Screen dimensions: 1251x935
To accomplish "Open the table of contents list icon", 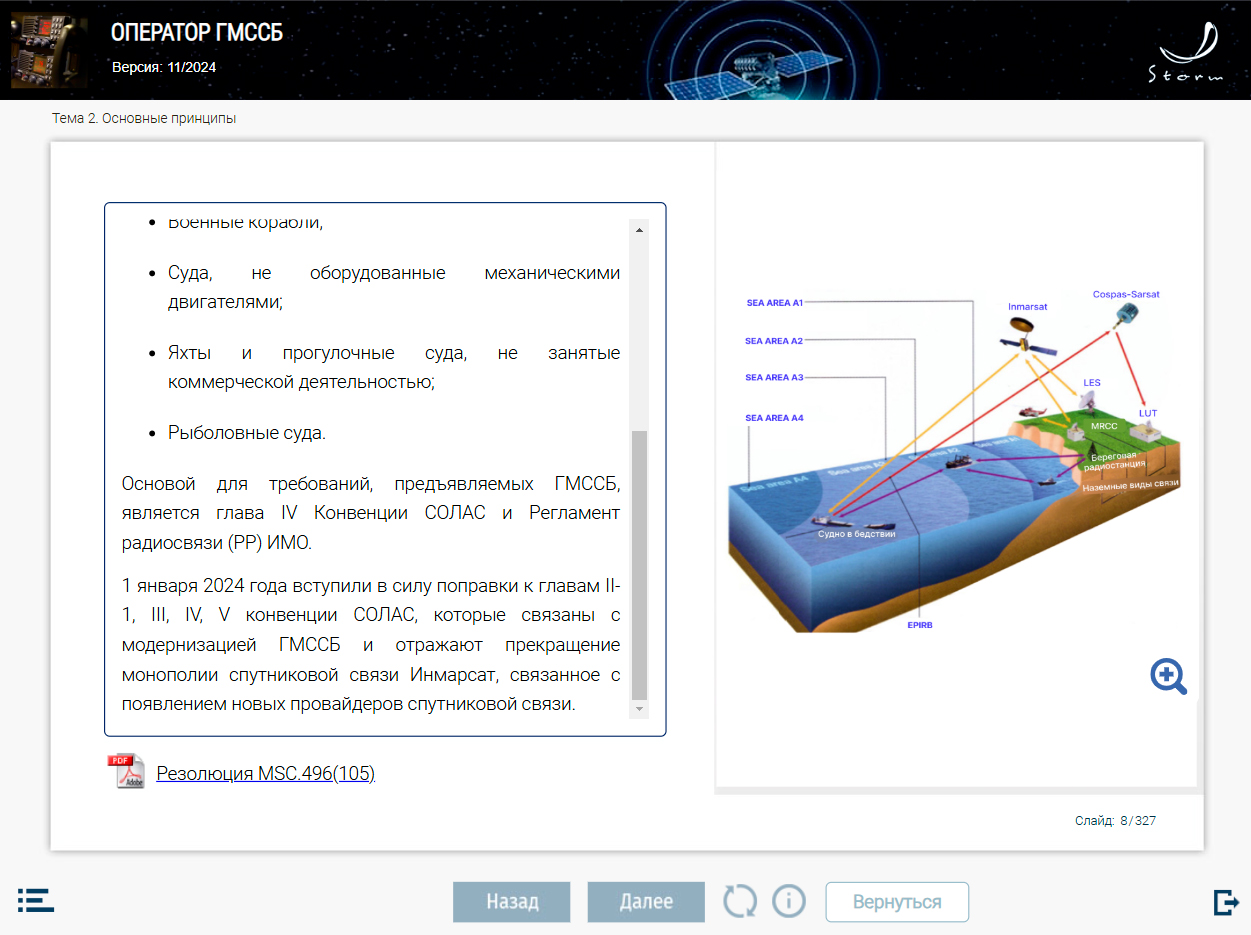I will point(36,900).
